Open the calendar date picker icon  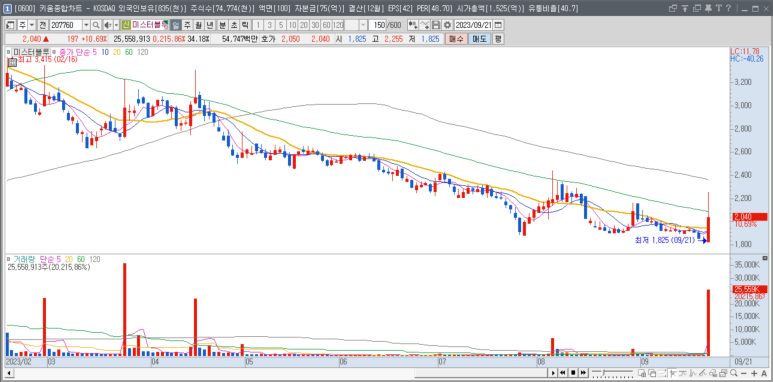click(498, 25)
